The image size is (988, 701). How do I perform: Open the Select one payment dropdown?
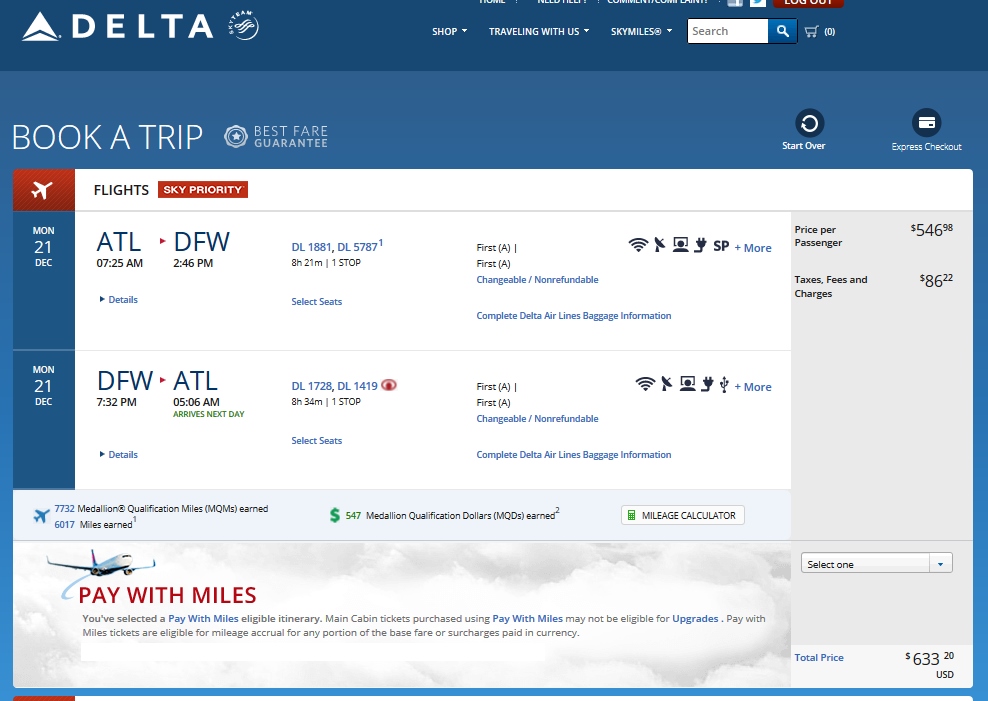point(876,564)
